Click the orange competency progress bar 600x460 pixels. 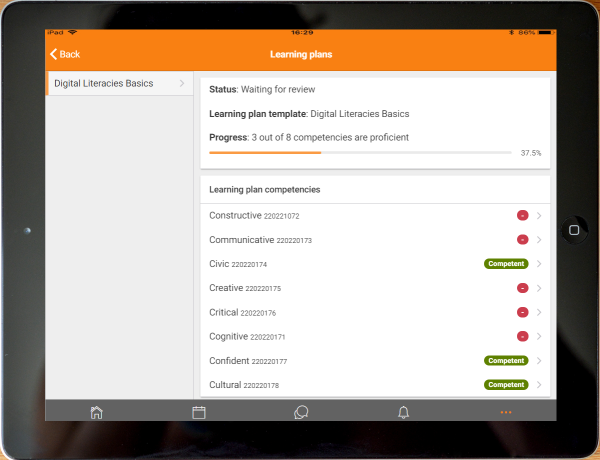click(265, 153)
